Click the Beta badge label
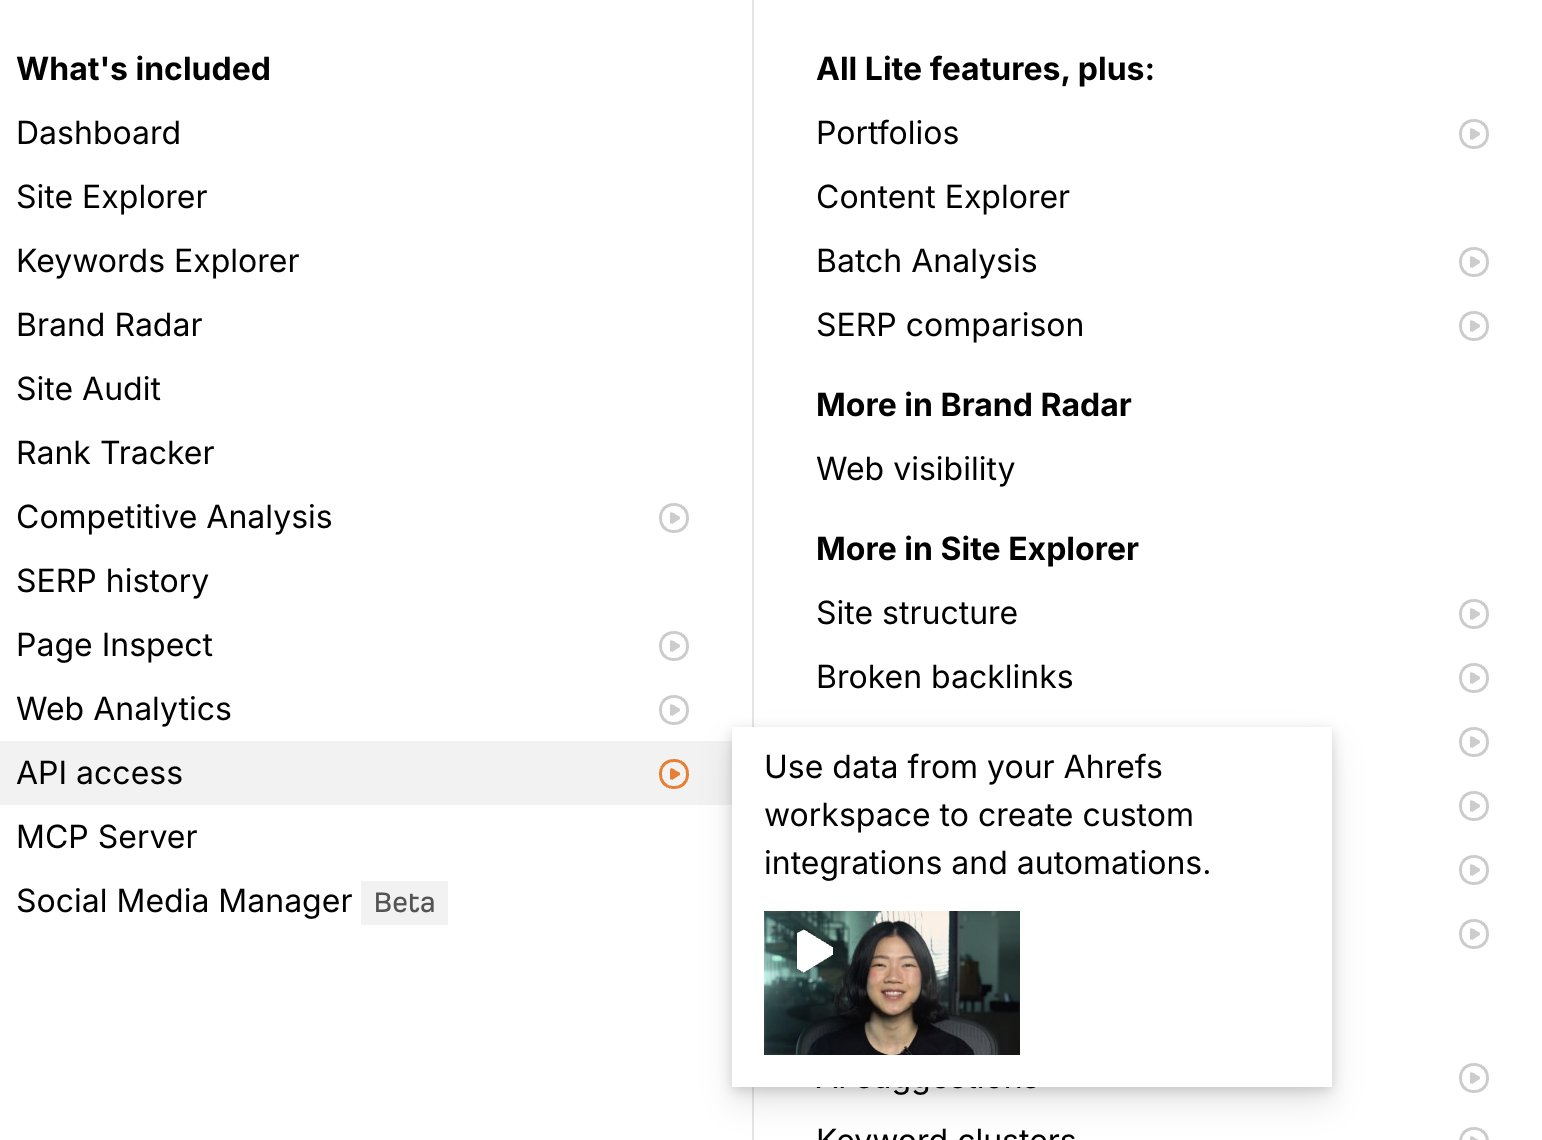The image size is (1542, 1140). tap(404, 903)
